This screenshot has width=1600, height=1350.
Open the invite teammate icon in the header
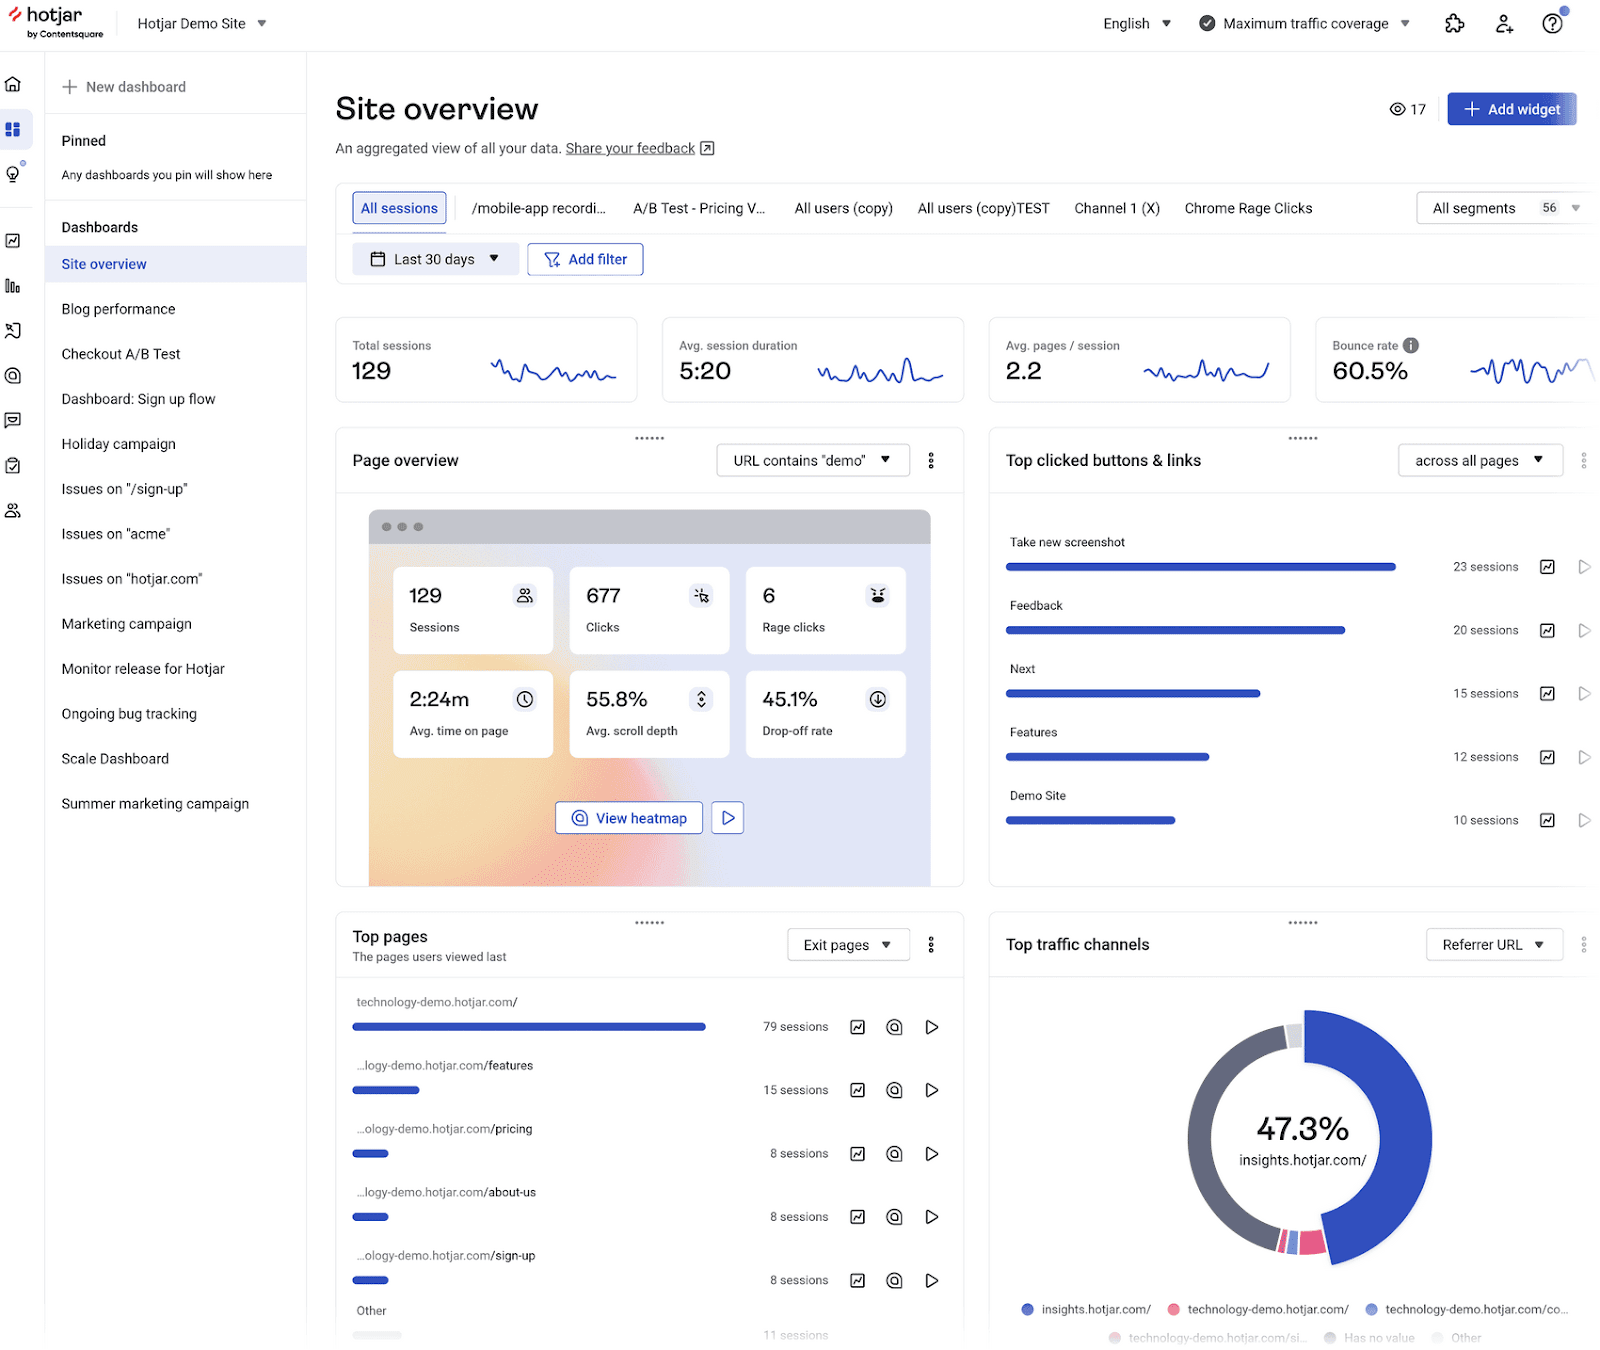1505,23
